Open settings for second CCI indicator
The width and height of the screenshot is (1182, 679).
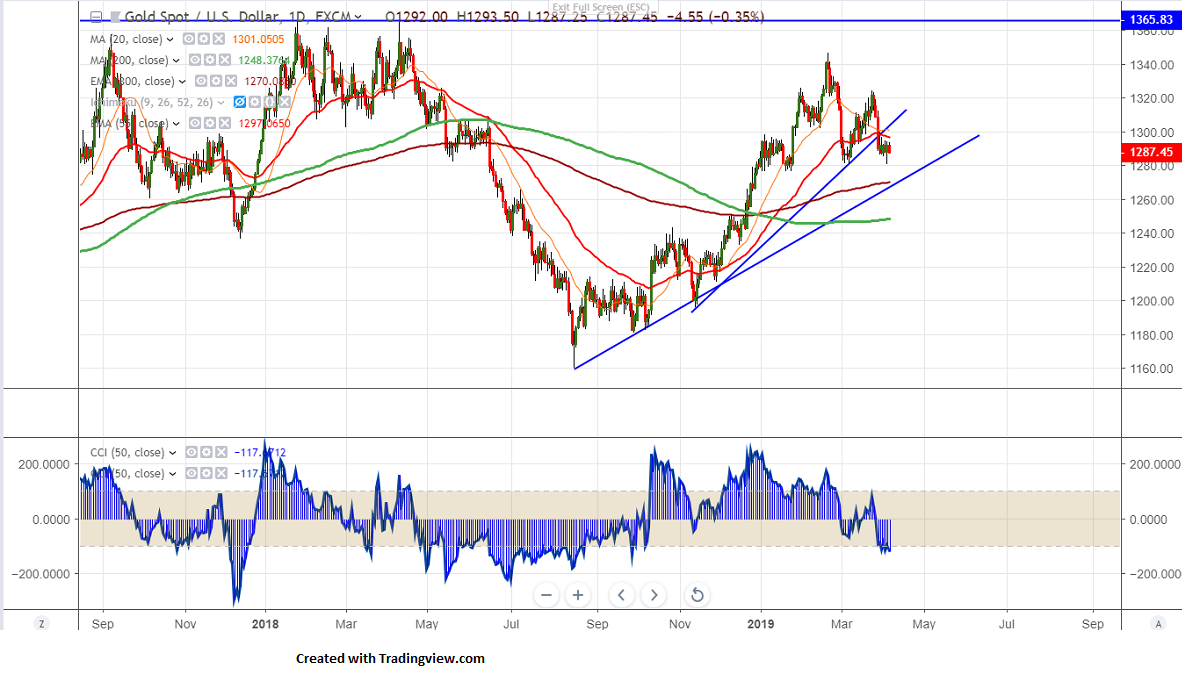click(x=207, y=473)
